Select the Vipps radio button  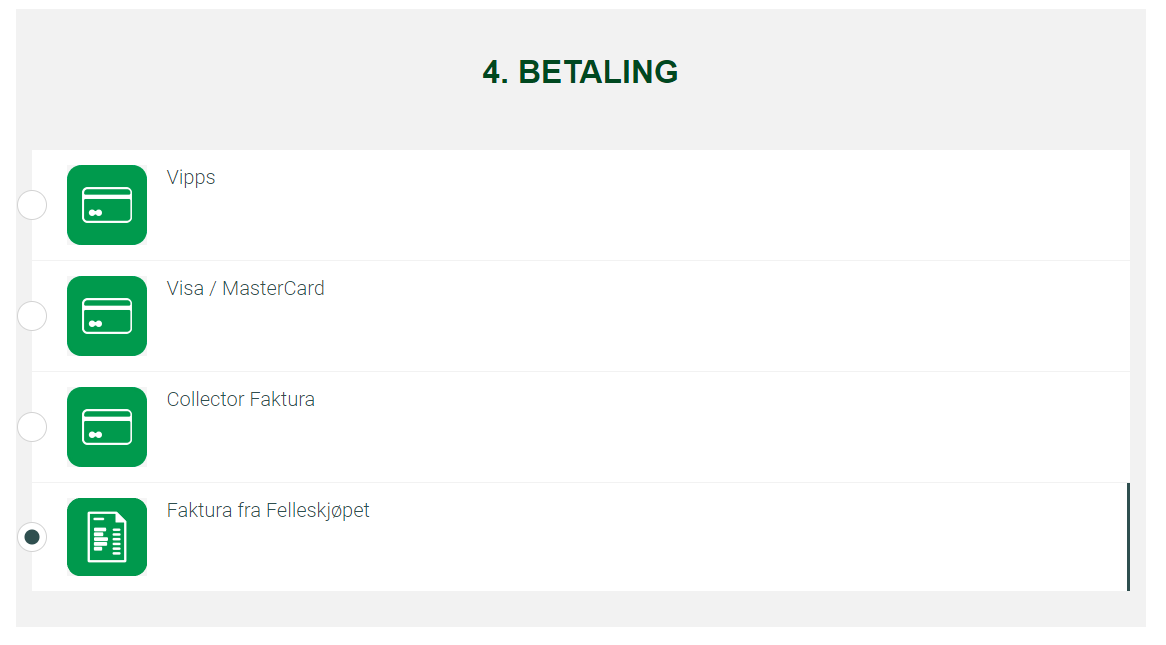point(32,205)
